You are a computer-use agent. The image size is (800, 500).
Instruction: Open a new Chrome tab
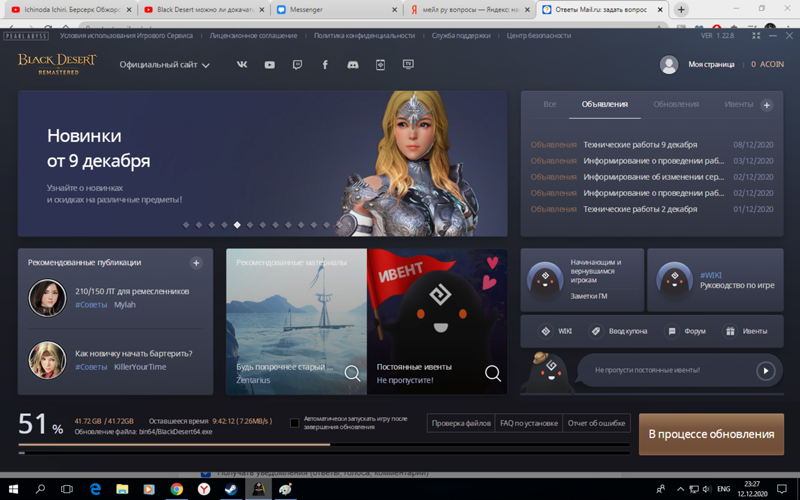click(x=681, y=10)
